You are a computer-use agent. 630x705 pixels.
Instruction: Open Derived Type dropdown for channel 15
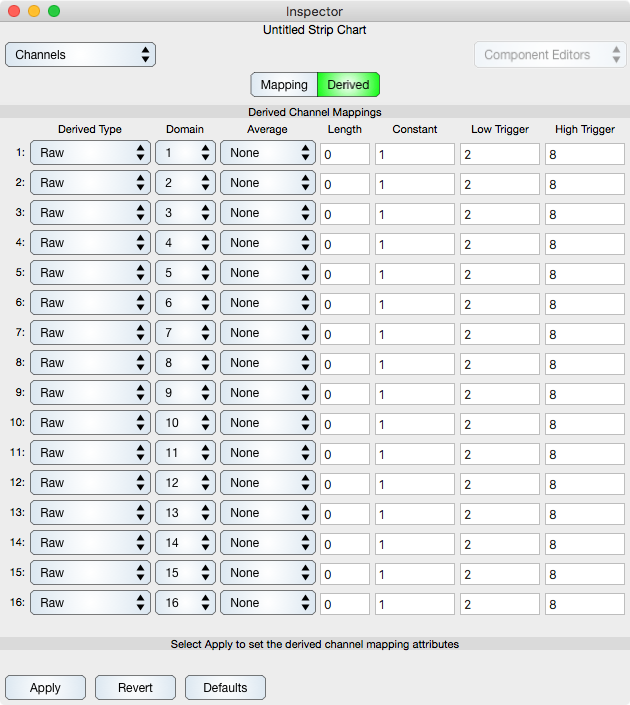coord(90,573)
